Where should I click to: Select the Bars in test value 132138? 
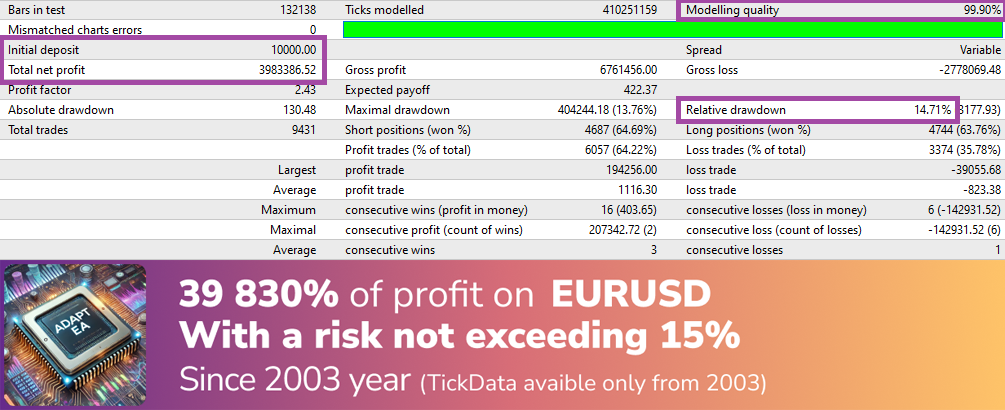pyautogui.click(x=298, y=10)
